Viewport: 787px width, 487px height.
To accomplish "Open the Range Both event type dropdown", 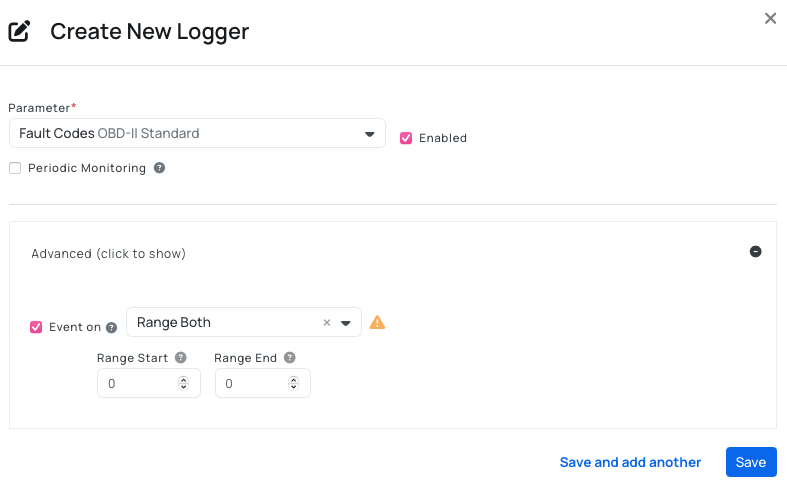I will click(x=346, y=322).
